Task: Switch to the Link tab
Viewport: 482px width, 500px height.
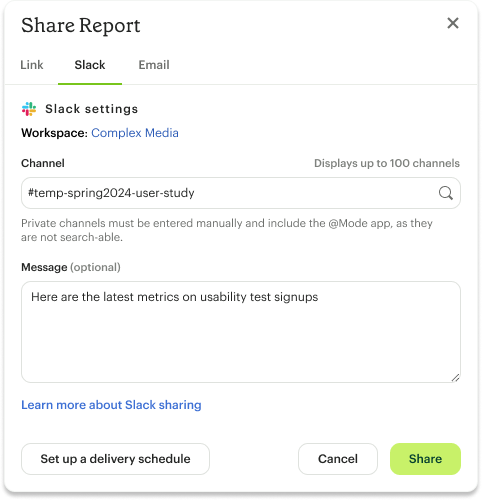Action: click(32, 65)
